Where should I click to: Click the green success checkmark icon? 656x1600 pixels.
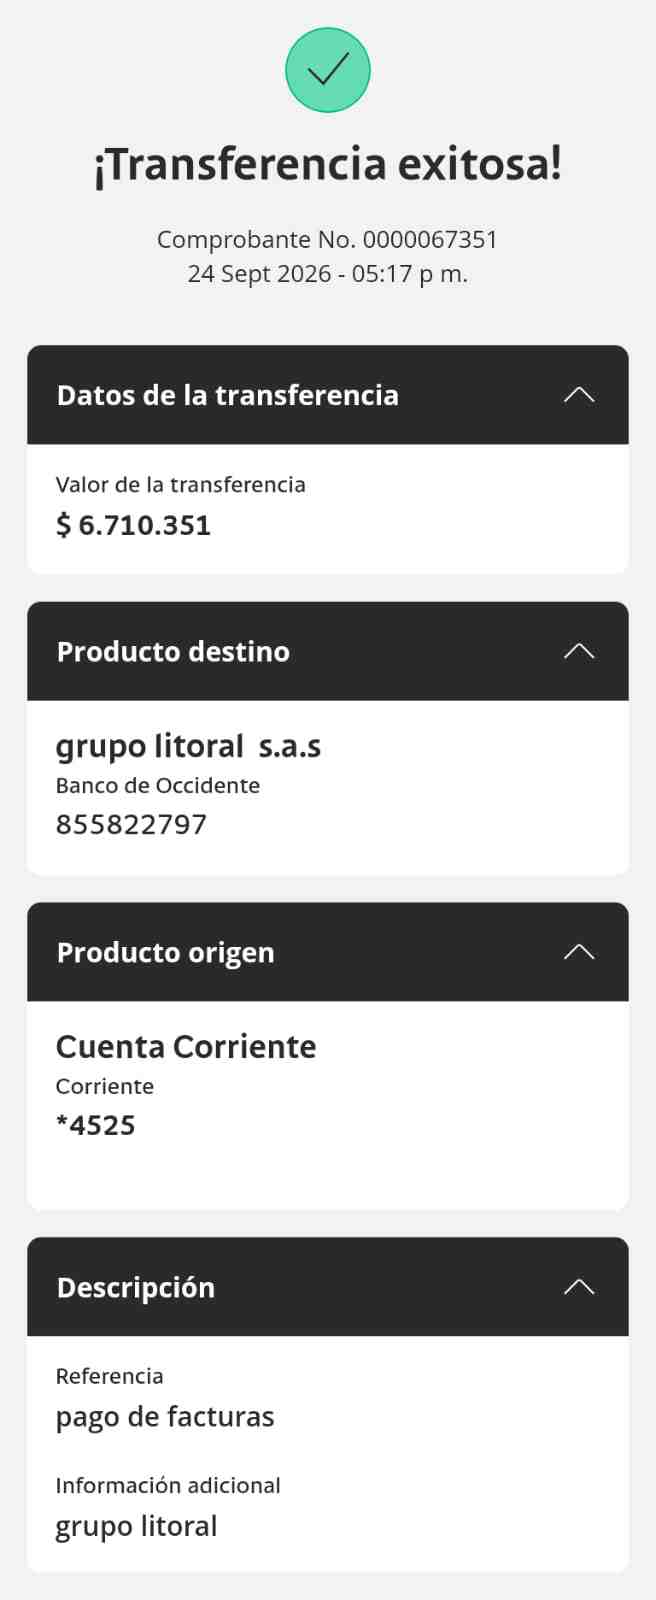[328, 70]
